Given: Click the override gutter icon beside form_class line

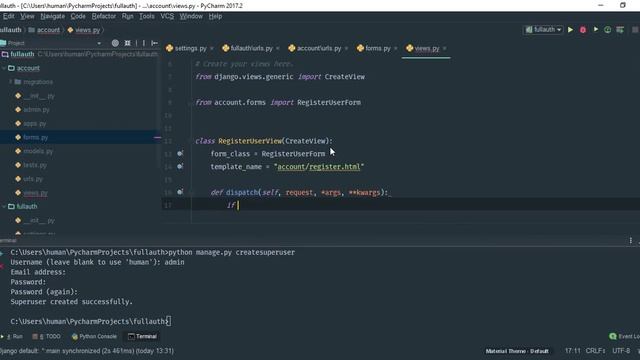Looking at the screenshot, I should (180, 153).
